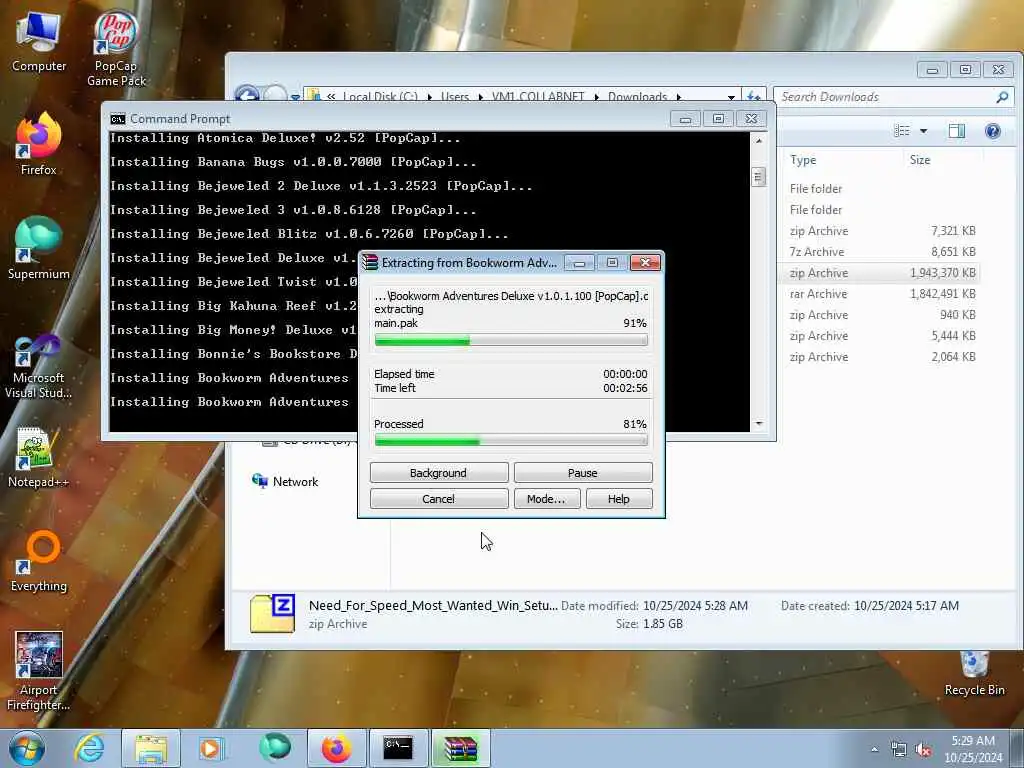
Task: Click the Command Prompt scrollbar thumb
Action: click(758, 177)
